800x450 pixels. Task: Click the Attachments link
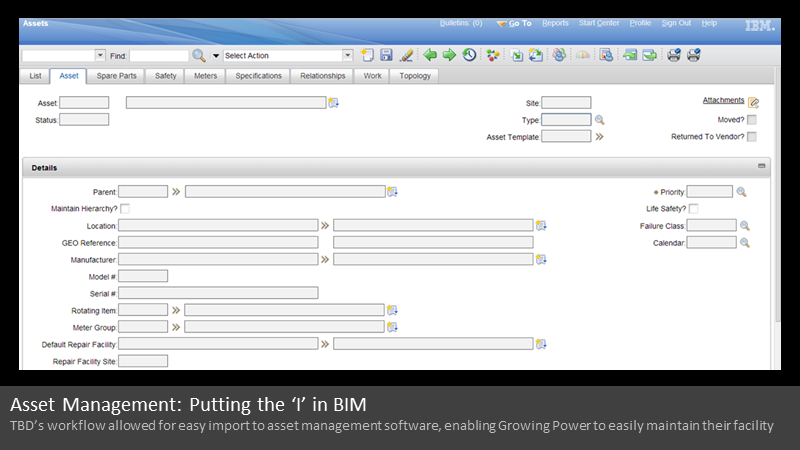[x=723, y=101]
